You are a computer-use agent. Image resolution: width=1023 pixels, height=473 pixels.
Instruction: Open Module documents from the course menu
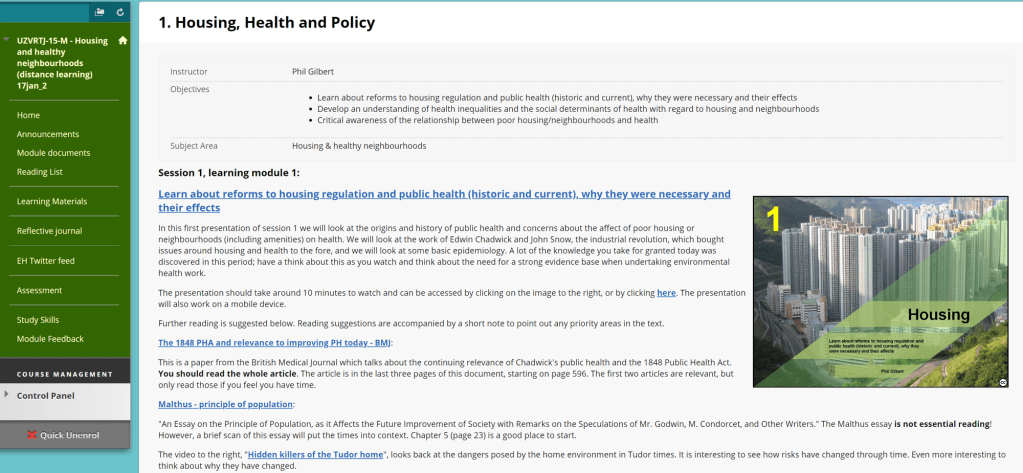tap(53, 153)
